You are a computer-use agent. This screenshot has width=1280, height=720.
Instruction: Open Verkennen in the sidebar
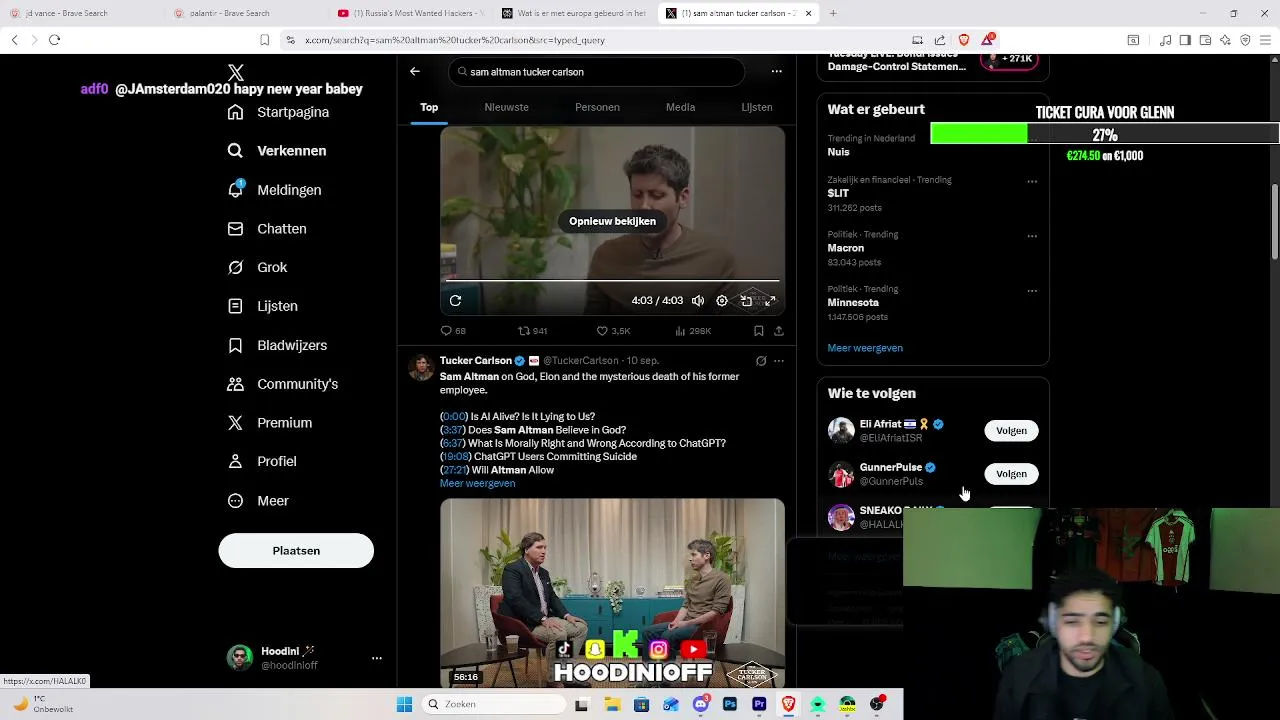[277, 151]
